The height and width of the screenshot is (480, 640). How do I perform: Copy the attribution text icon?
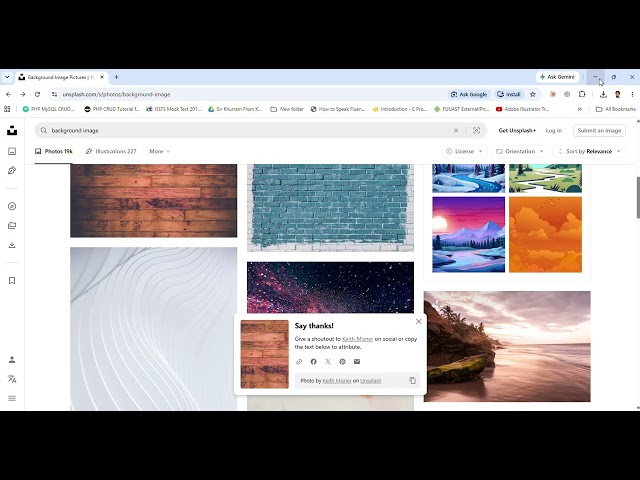(x=413, y=380)
